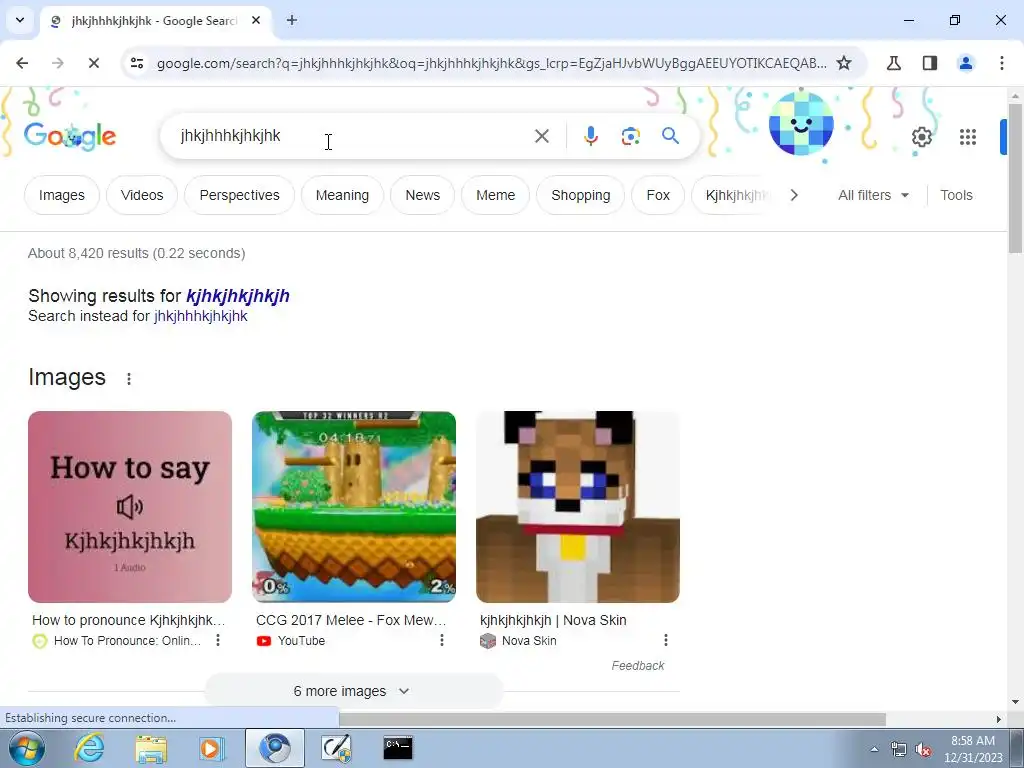Screen dimensions: 1024x768
Task: Switch to the News filter
Action: [423, 195]
